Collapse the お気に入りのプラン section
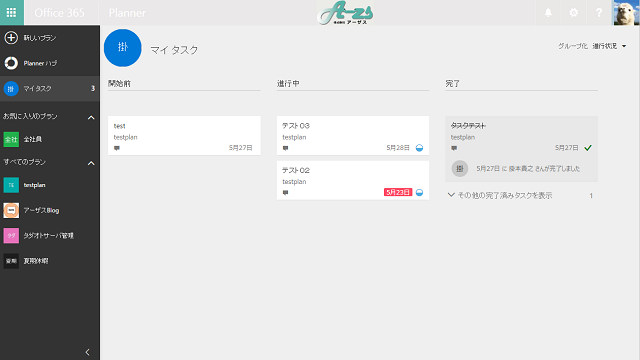The width and height of the screenshot is (640, 360). [x=91, y=118]
